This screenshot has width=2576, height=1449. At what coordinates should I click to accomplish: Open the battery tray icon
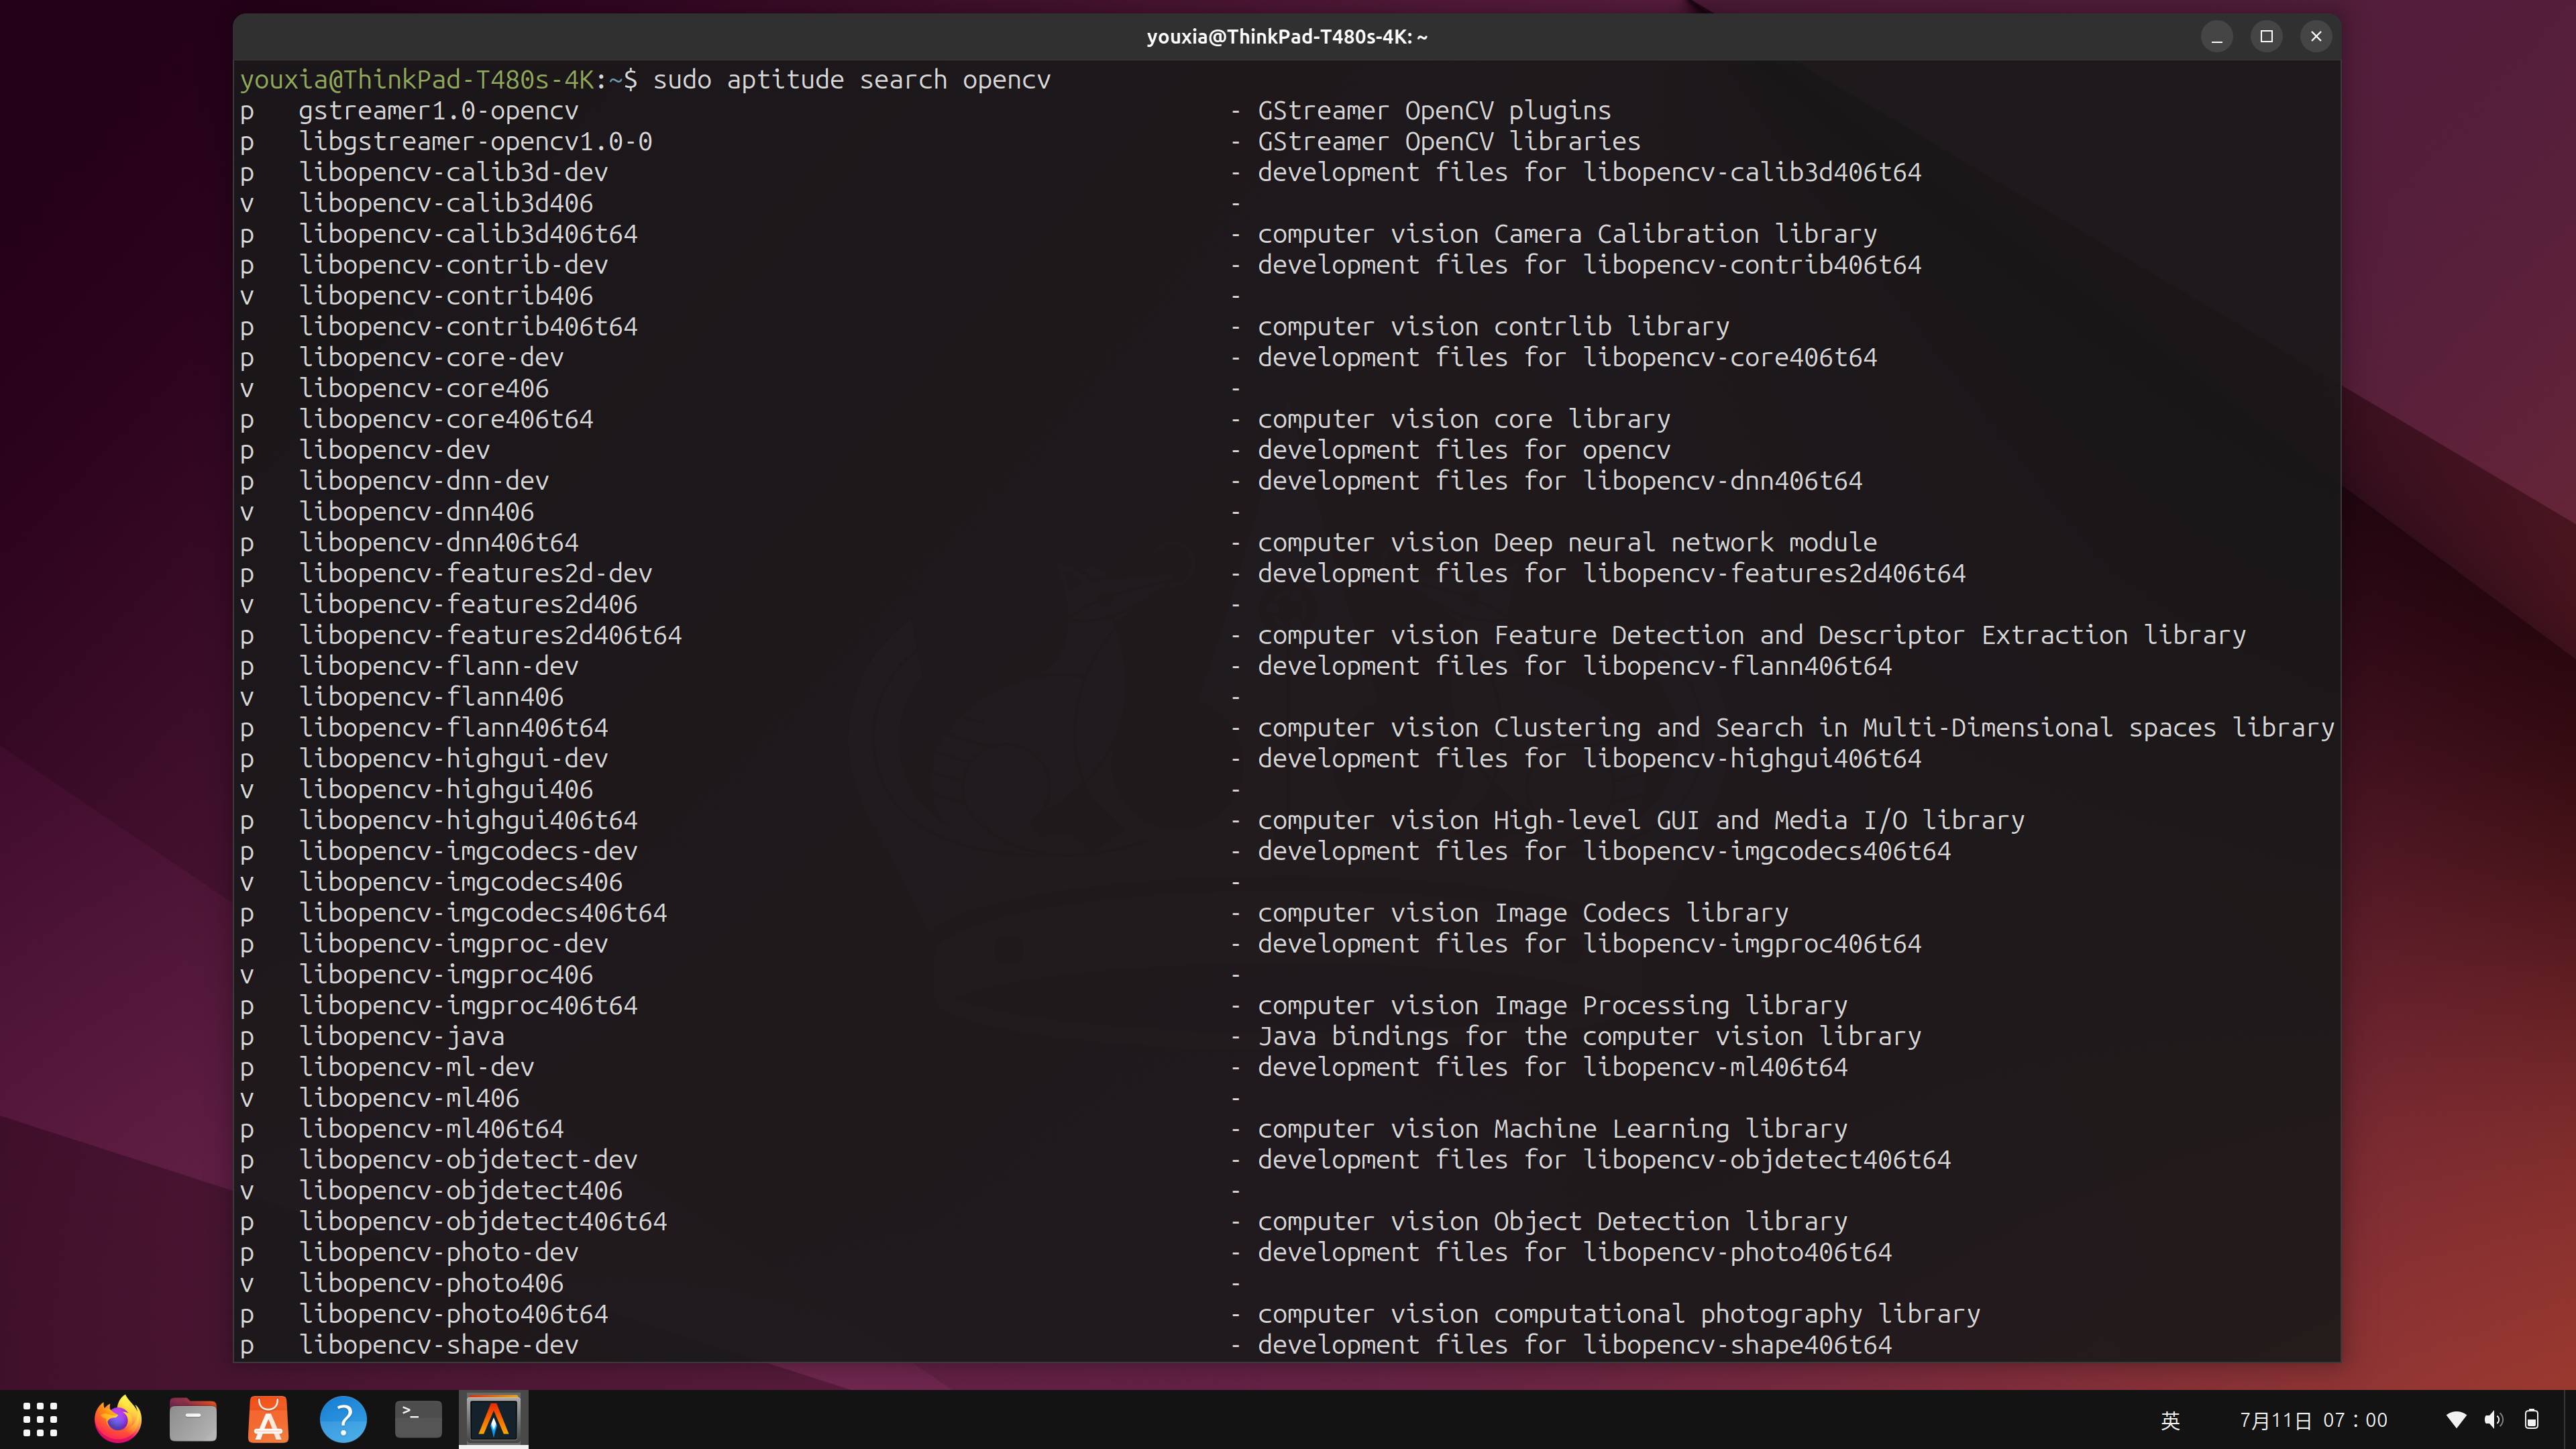coord(2532,1420)
